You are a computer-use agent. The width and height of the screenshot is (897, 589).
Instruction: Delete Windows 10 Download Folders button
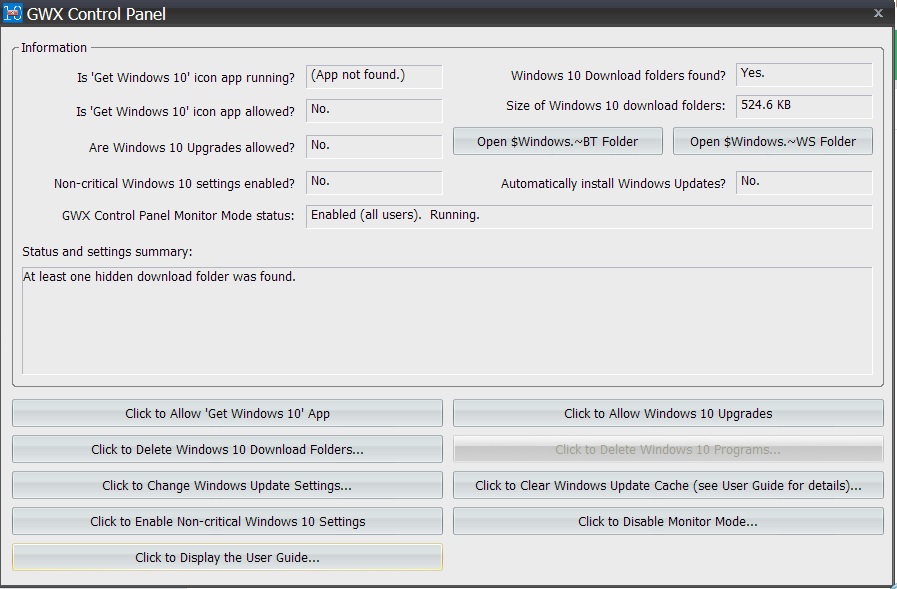227,449
